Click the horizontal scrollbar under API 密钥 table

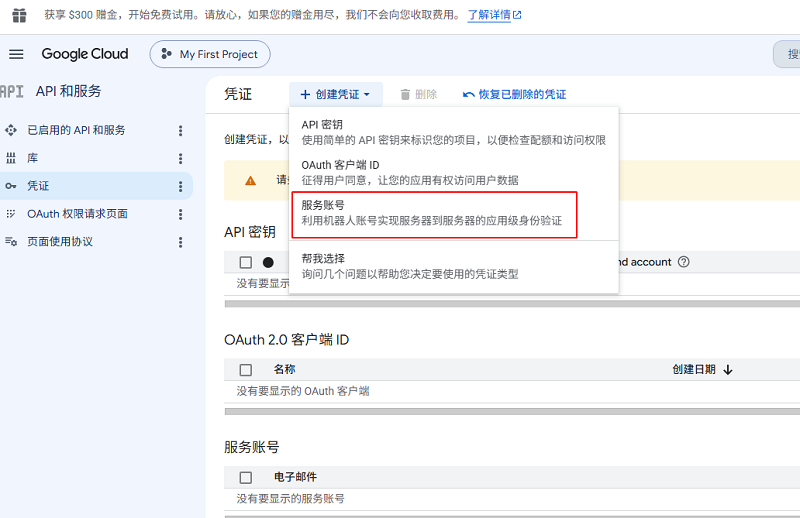click(x=512, y=304)
